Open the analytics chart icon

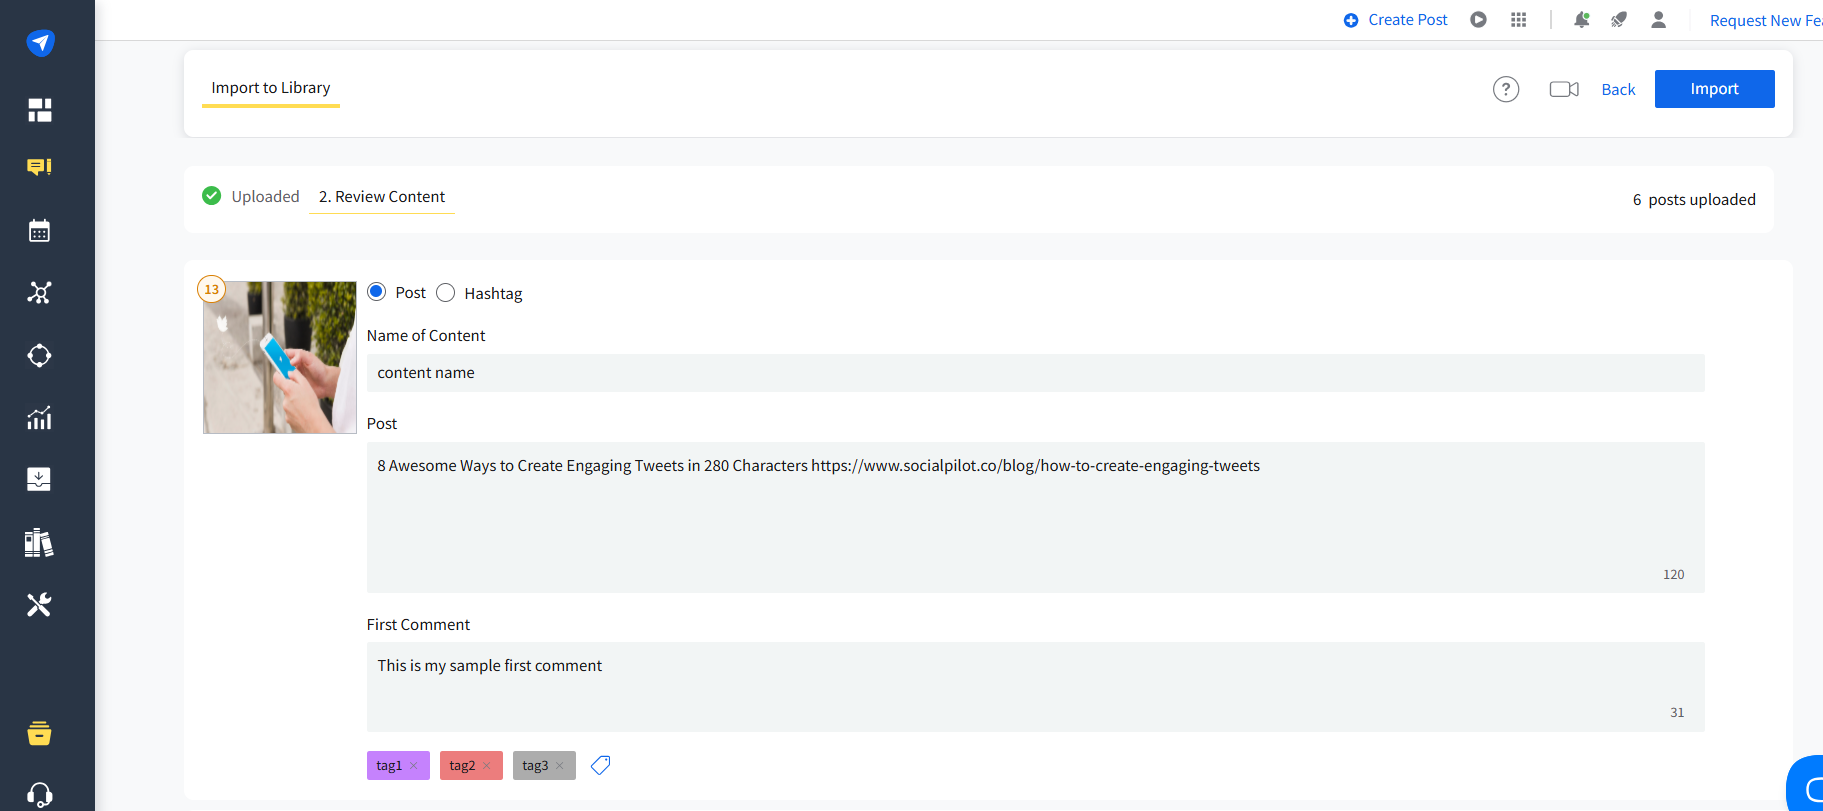(39, 418)
